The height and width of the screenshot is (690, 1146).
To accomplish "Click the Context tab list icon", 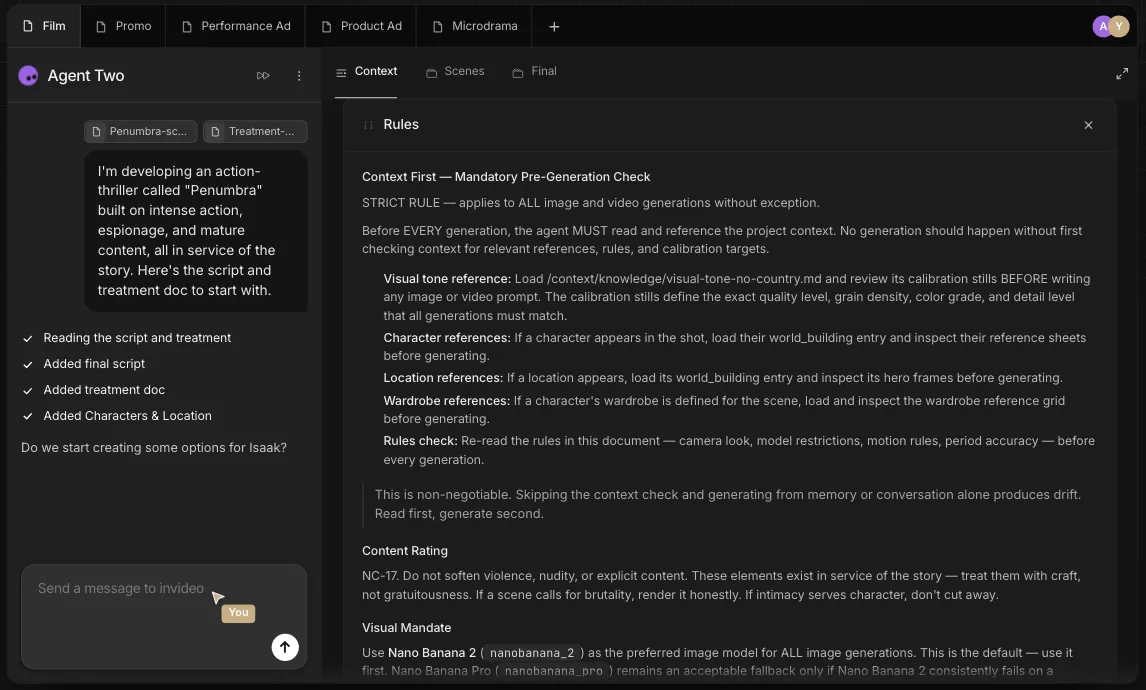I will 341,72.
